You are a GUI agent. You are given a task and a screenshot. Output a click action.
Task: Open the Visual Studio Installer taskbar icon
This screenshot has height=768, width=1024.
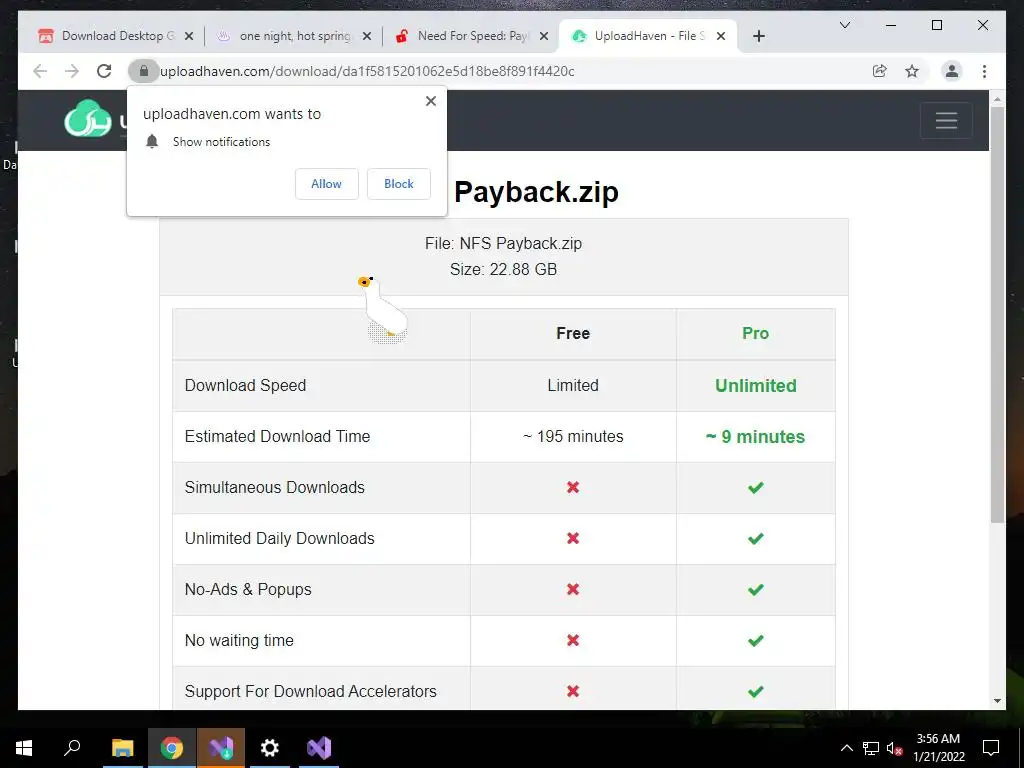pos(221,748)
